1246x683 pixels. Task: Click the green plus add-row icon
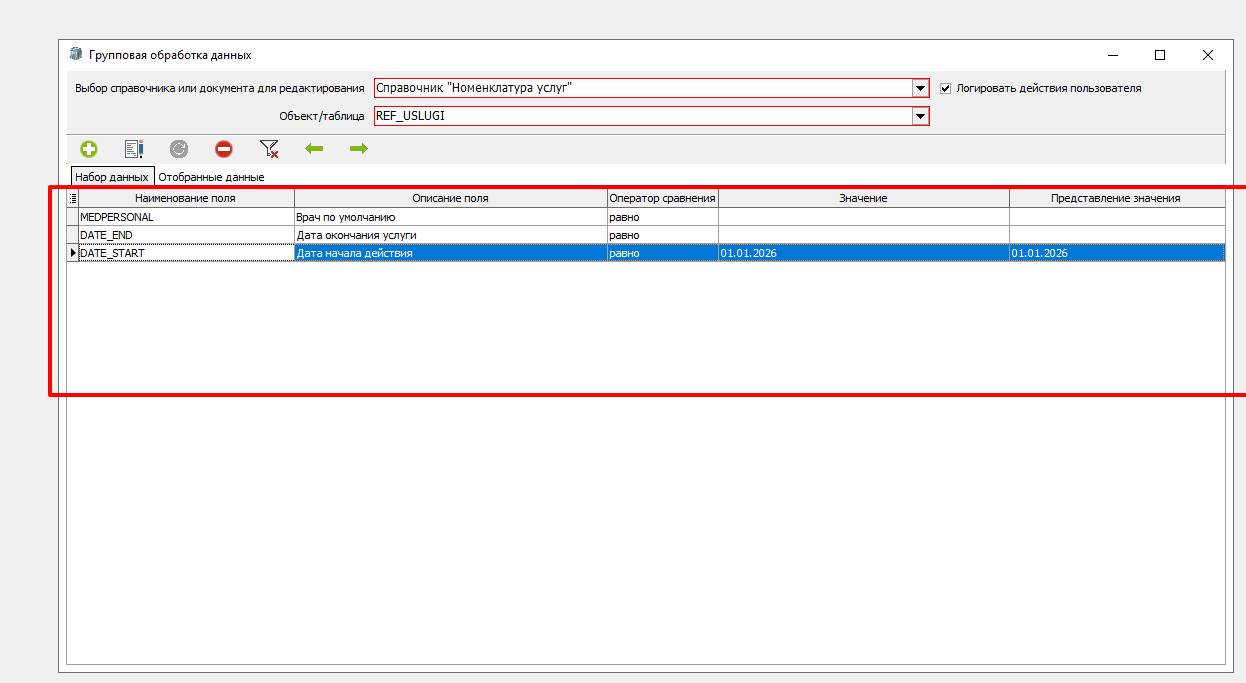tap(89, 149)
